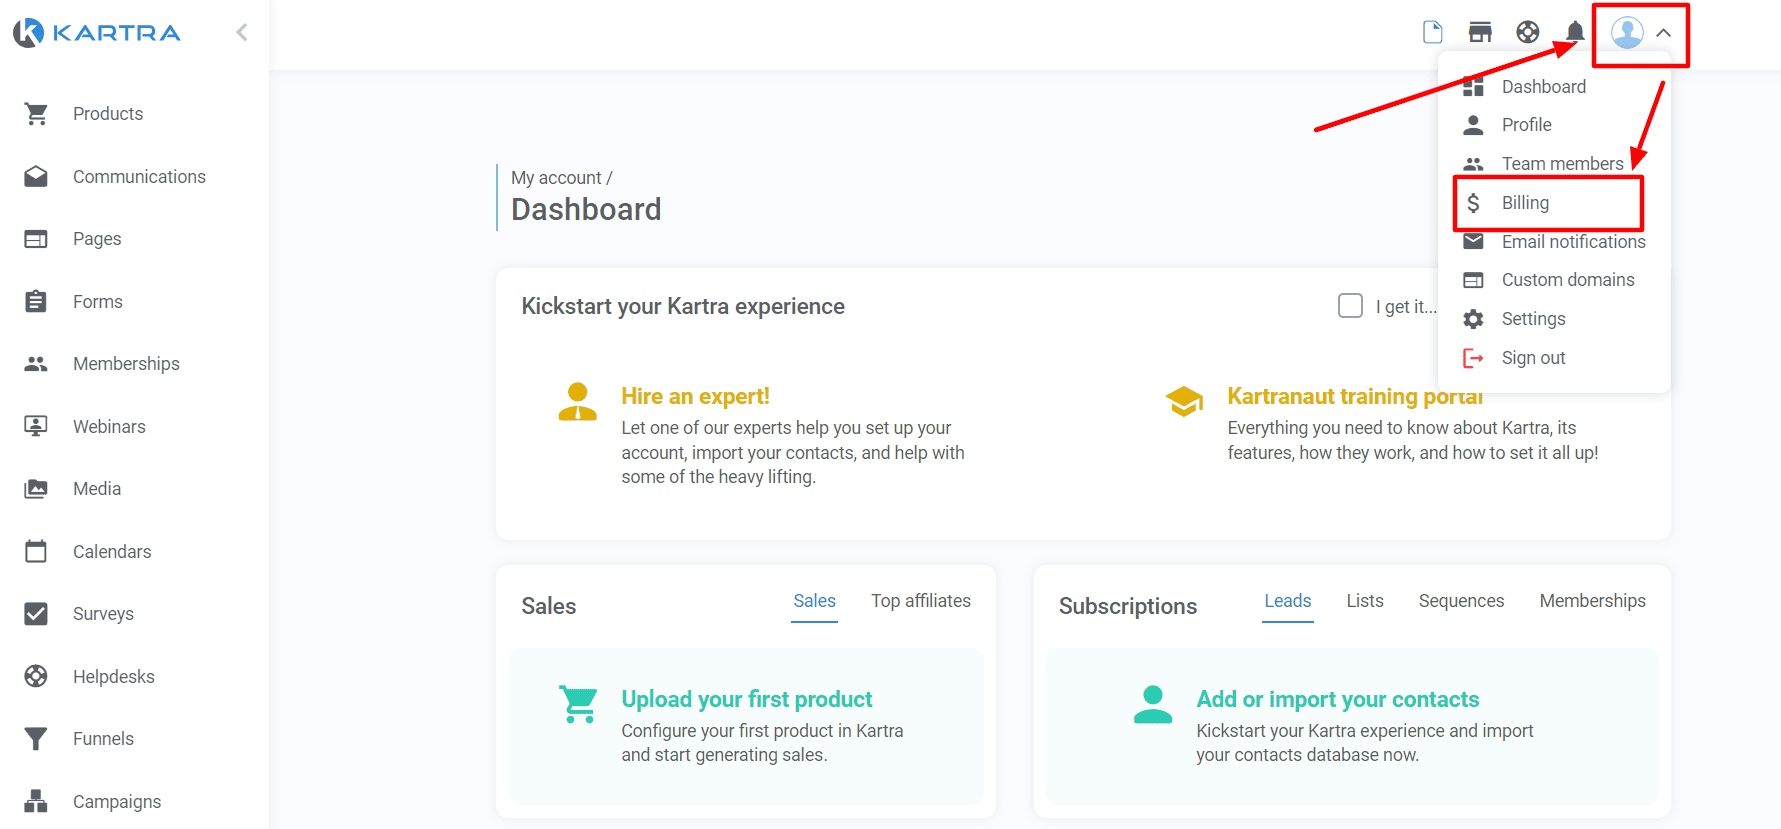Click the Kartra logo
Viewport: 1781px width, 829px height.
(x=97, y=33)
